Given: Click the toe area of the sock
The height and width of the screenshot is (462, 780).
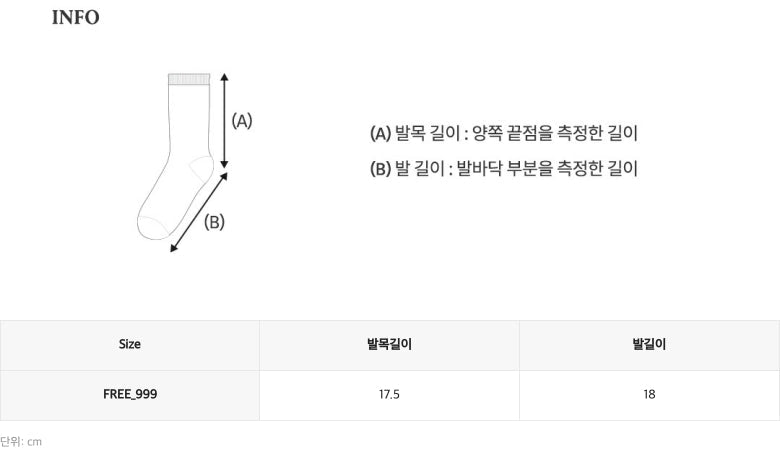Looking at the screenshot, I should pos(153,224).
